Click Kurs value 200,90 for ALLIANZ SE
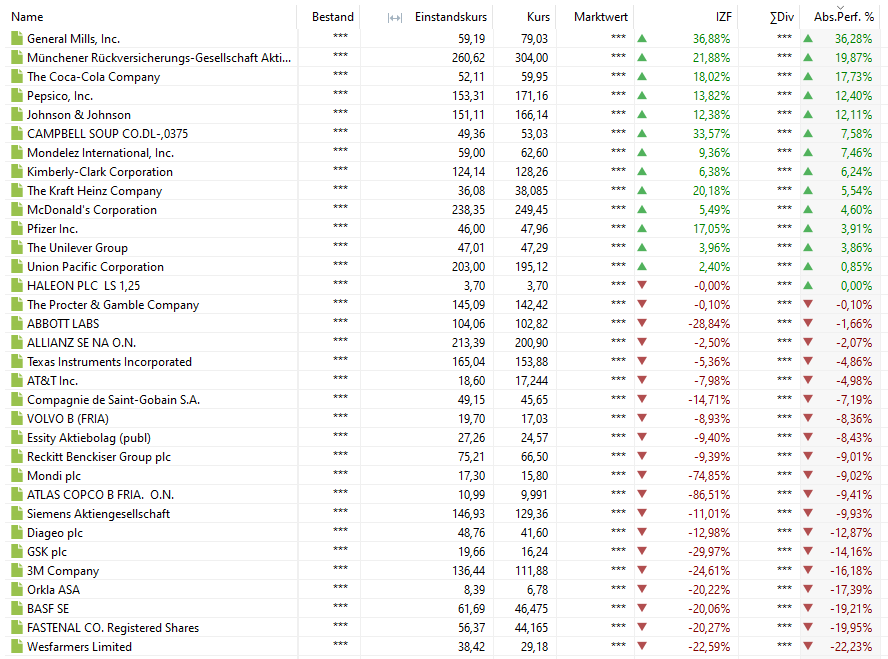The width and height of the screenshot is (888, 659). click(x=531, y=343)
